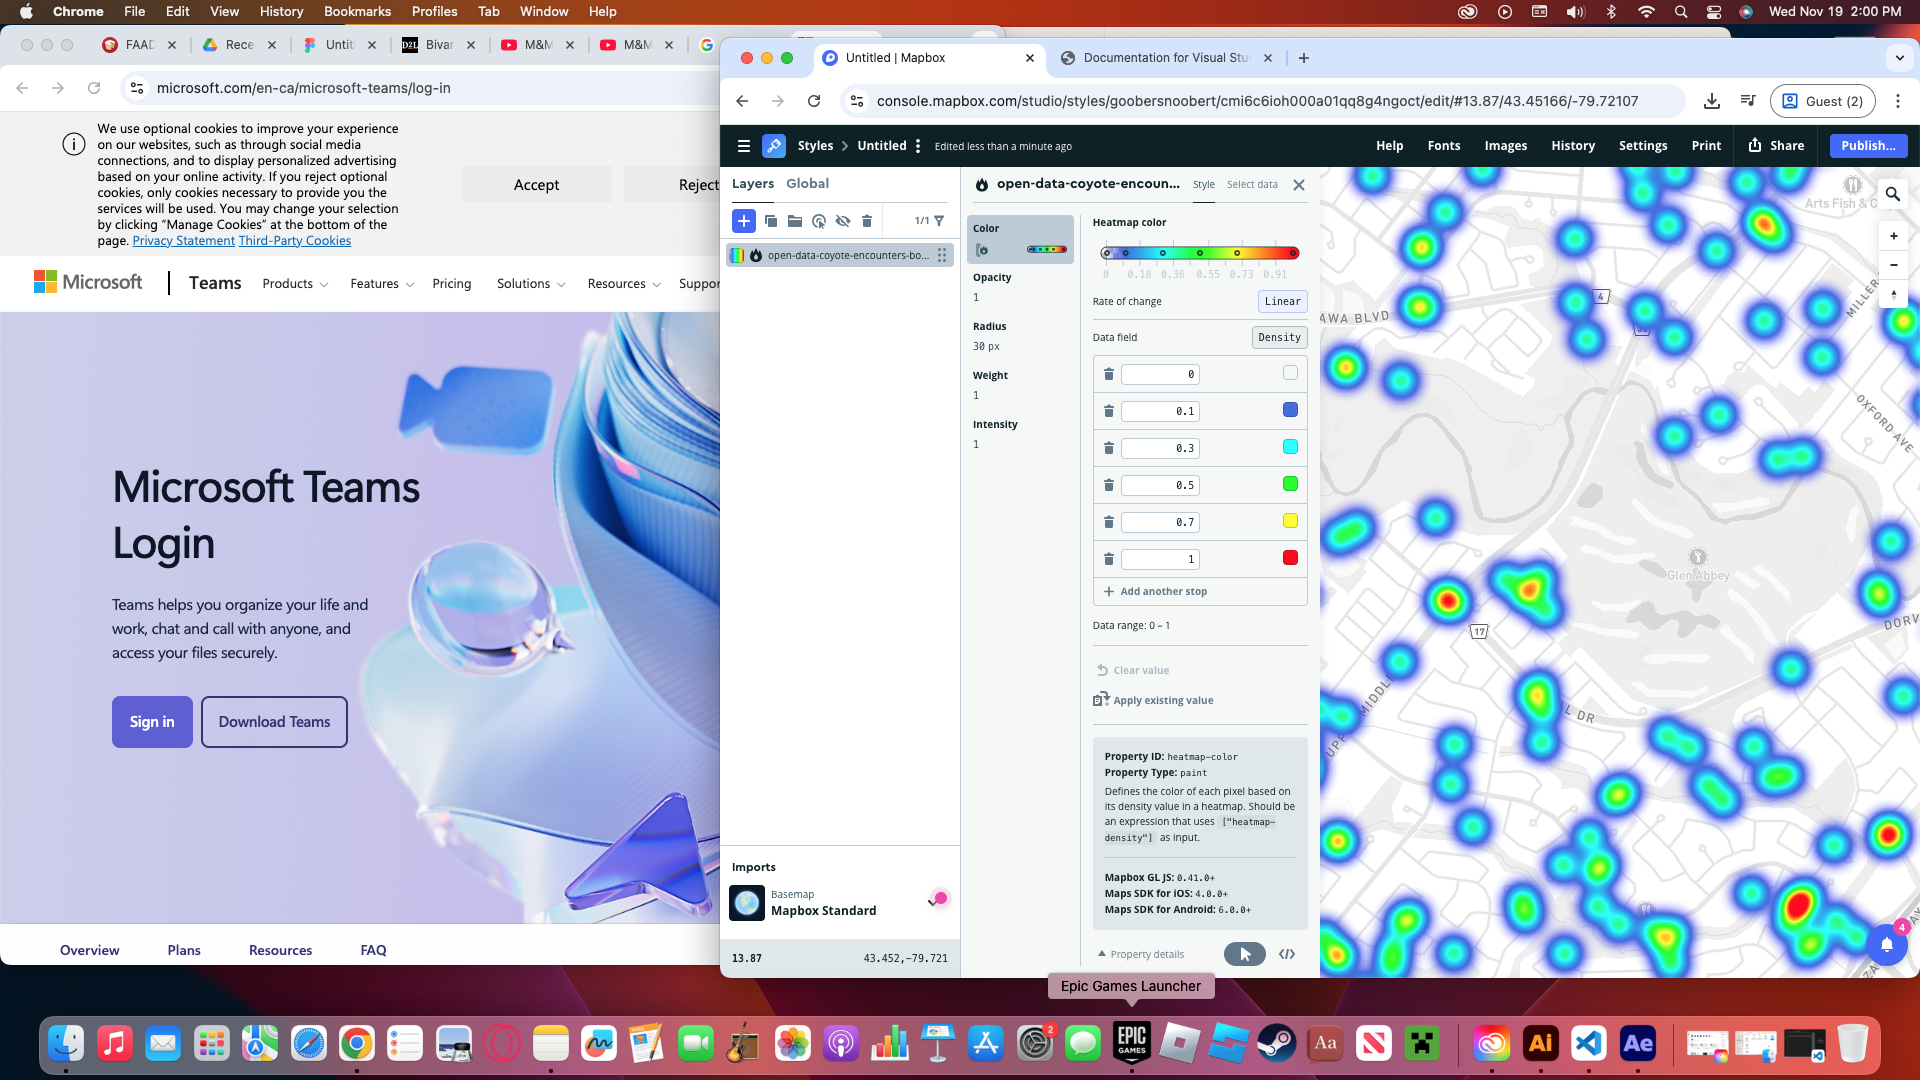Click the map search magnifier icon
The width and height of the screenshot is (1920, 1080).
[1892, 194]
